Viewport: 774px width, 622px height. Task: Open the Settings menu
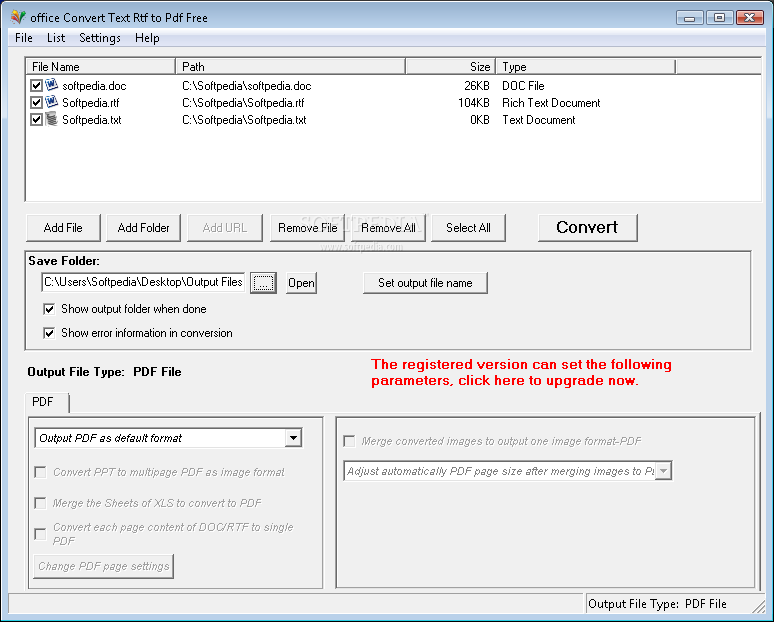click(100, 38)
